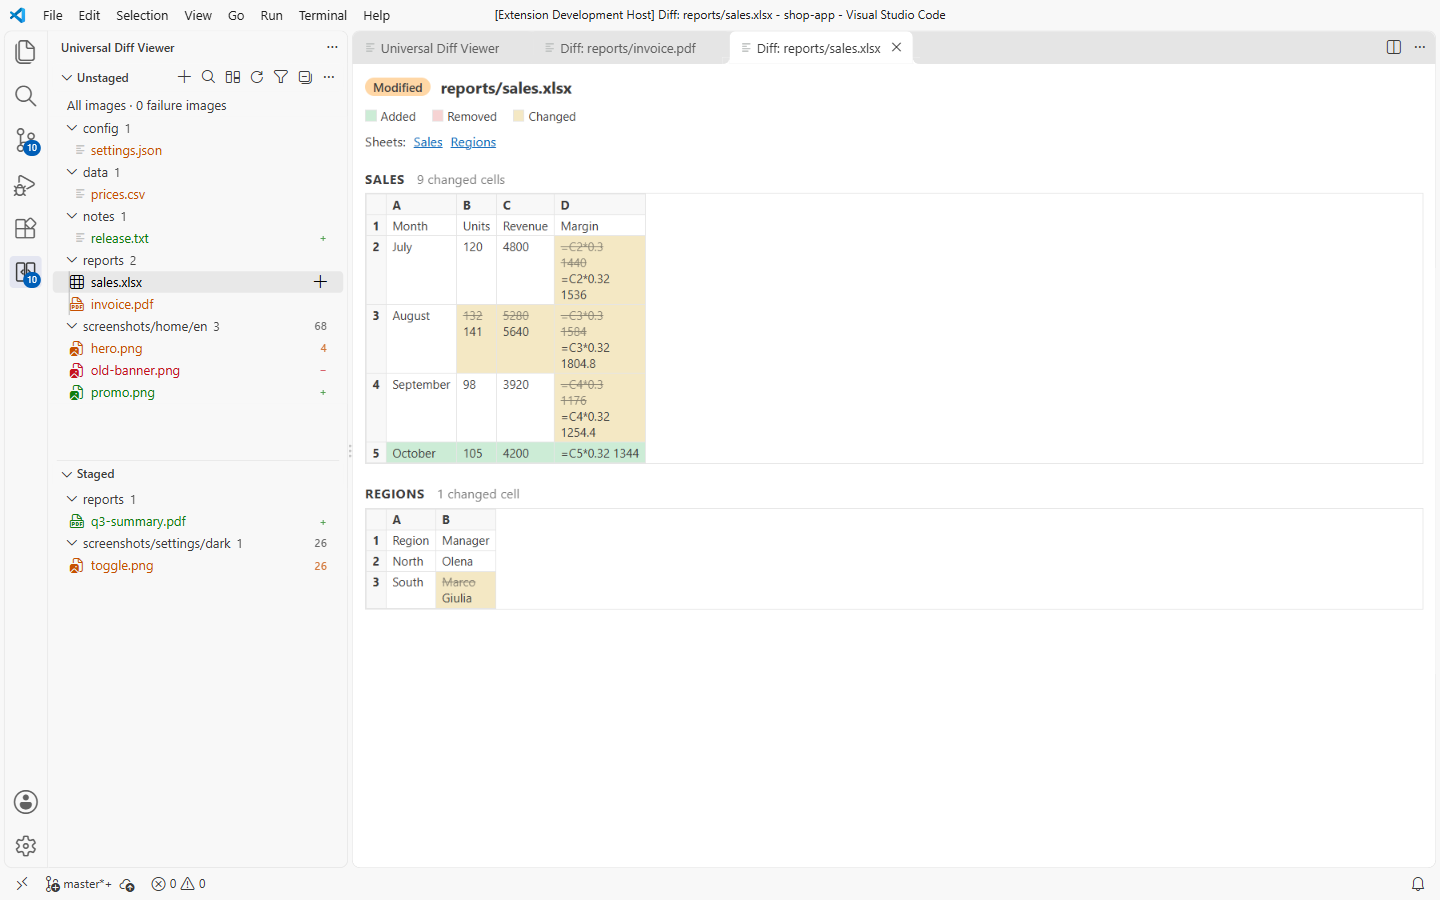This screenshot has width=1440, height=900.
Task: Open Universal Diff Viewer panel more actions
Action: (332, 47)
